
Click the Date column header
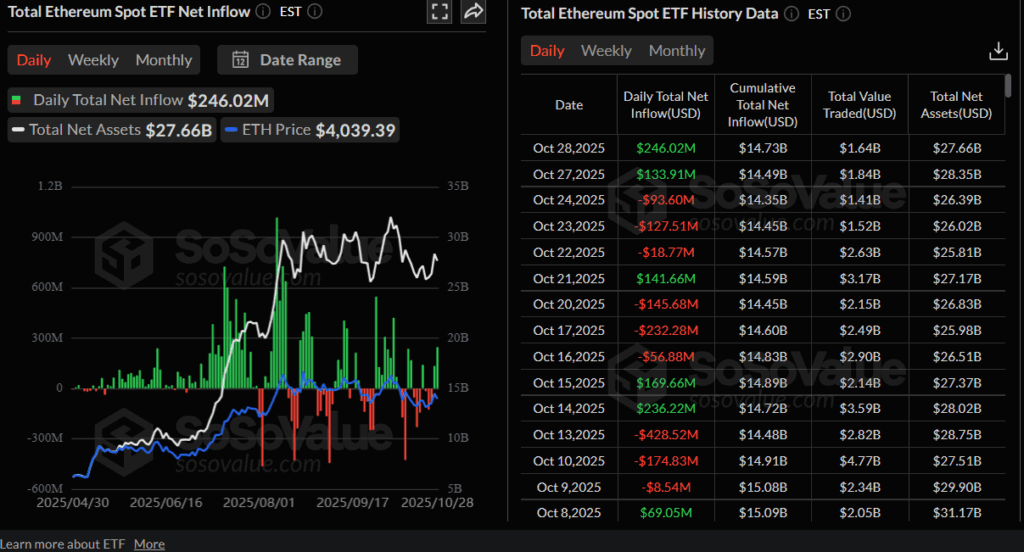tap(569, 105)
